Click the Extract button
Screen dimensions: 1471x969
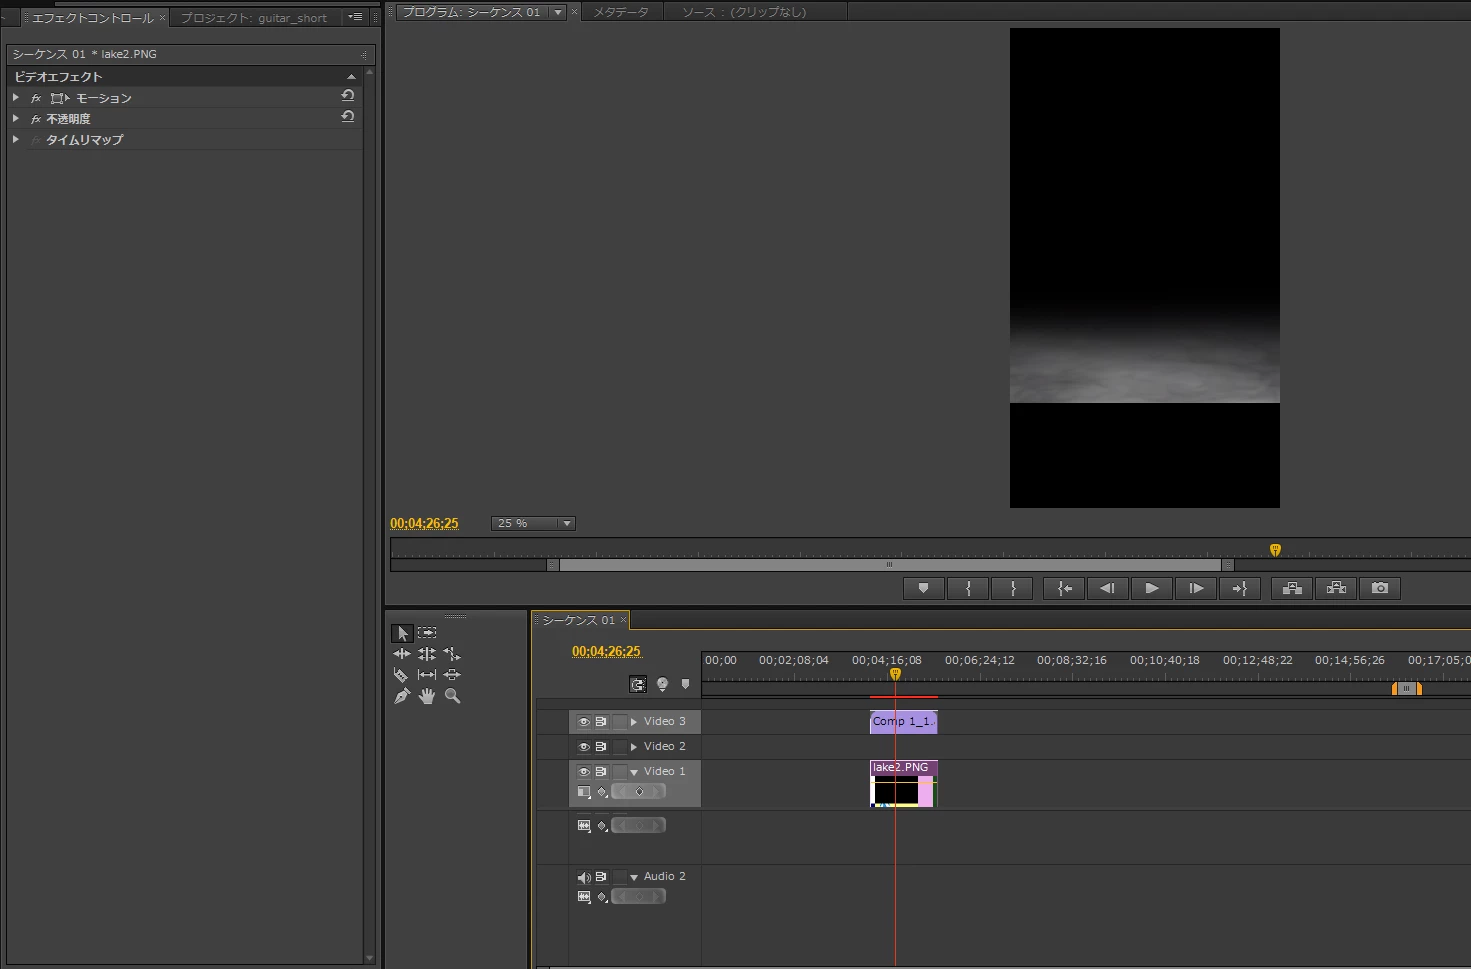click(1336, 589)
